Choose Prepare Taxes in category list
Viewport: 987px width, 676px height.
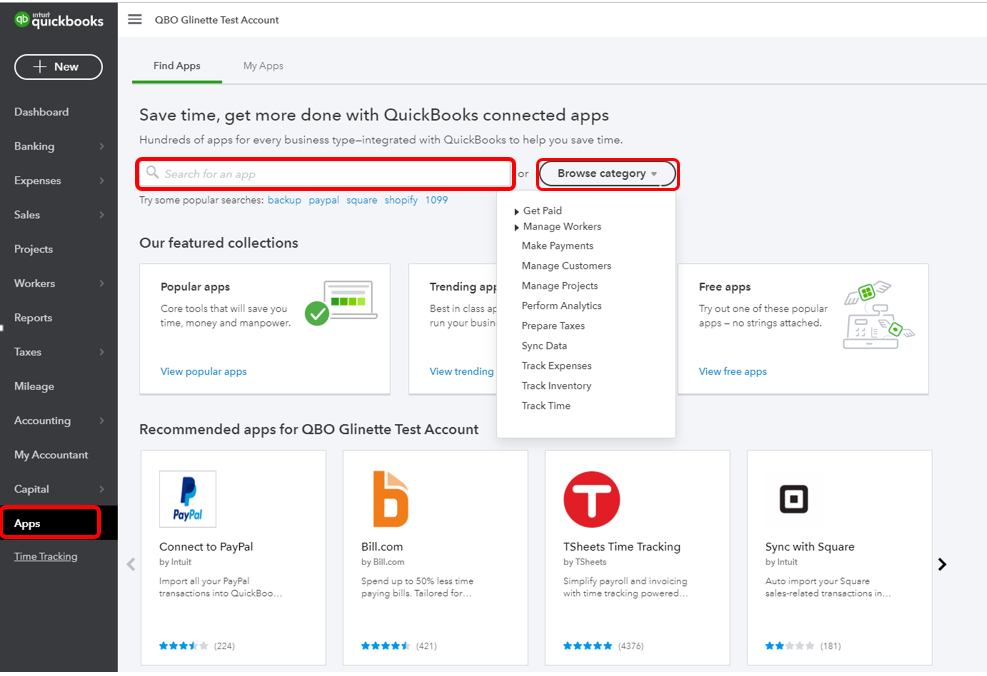click(553, 326)
